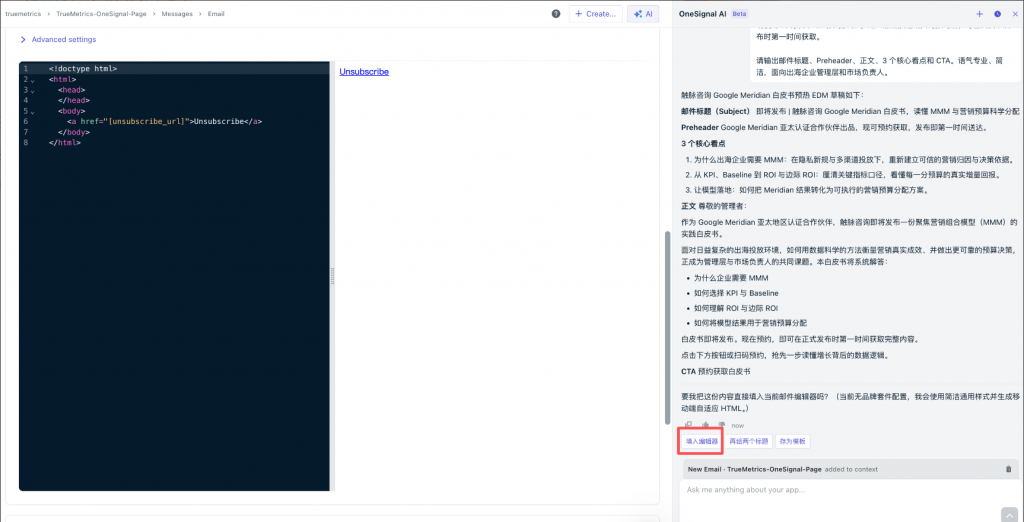
Task: Click the 填入编辑器 suggestion button
Action: 701,442
